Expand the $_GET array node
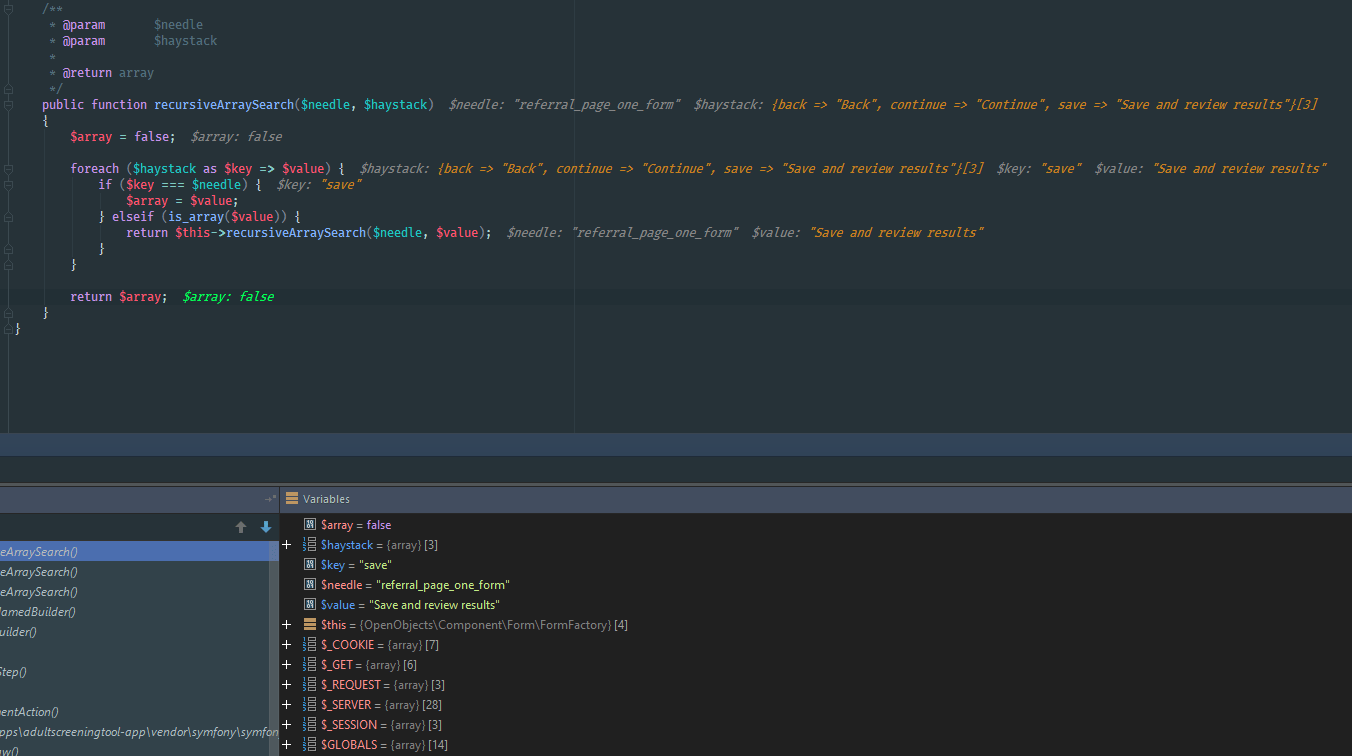Image resolution: width=1352 pixels, height=756 pixels. (x=287, y=665)
